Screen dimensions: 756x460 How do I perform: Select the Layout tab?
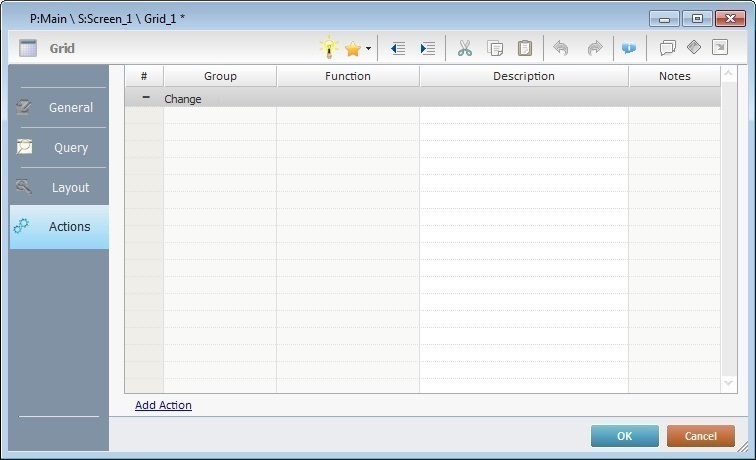[x=59, y=187]
